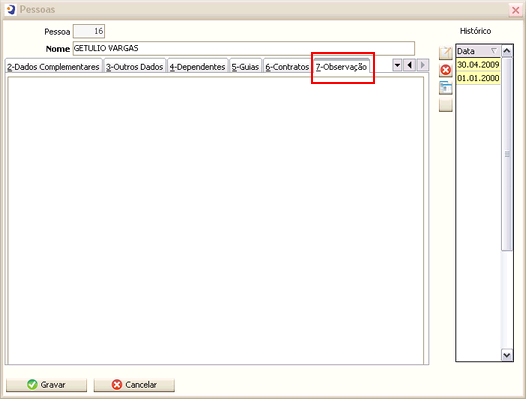
Task: Select the 30.04.2009 history row
Action: tap(478, 64)
